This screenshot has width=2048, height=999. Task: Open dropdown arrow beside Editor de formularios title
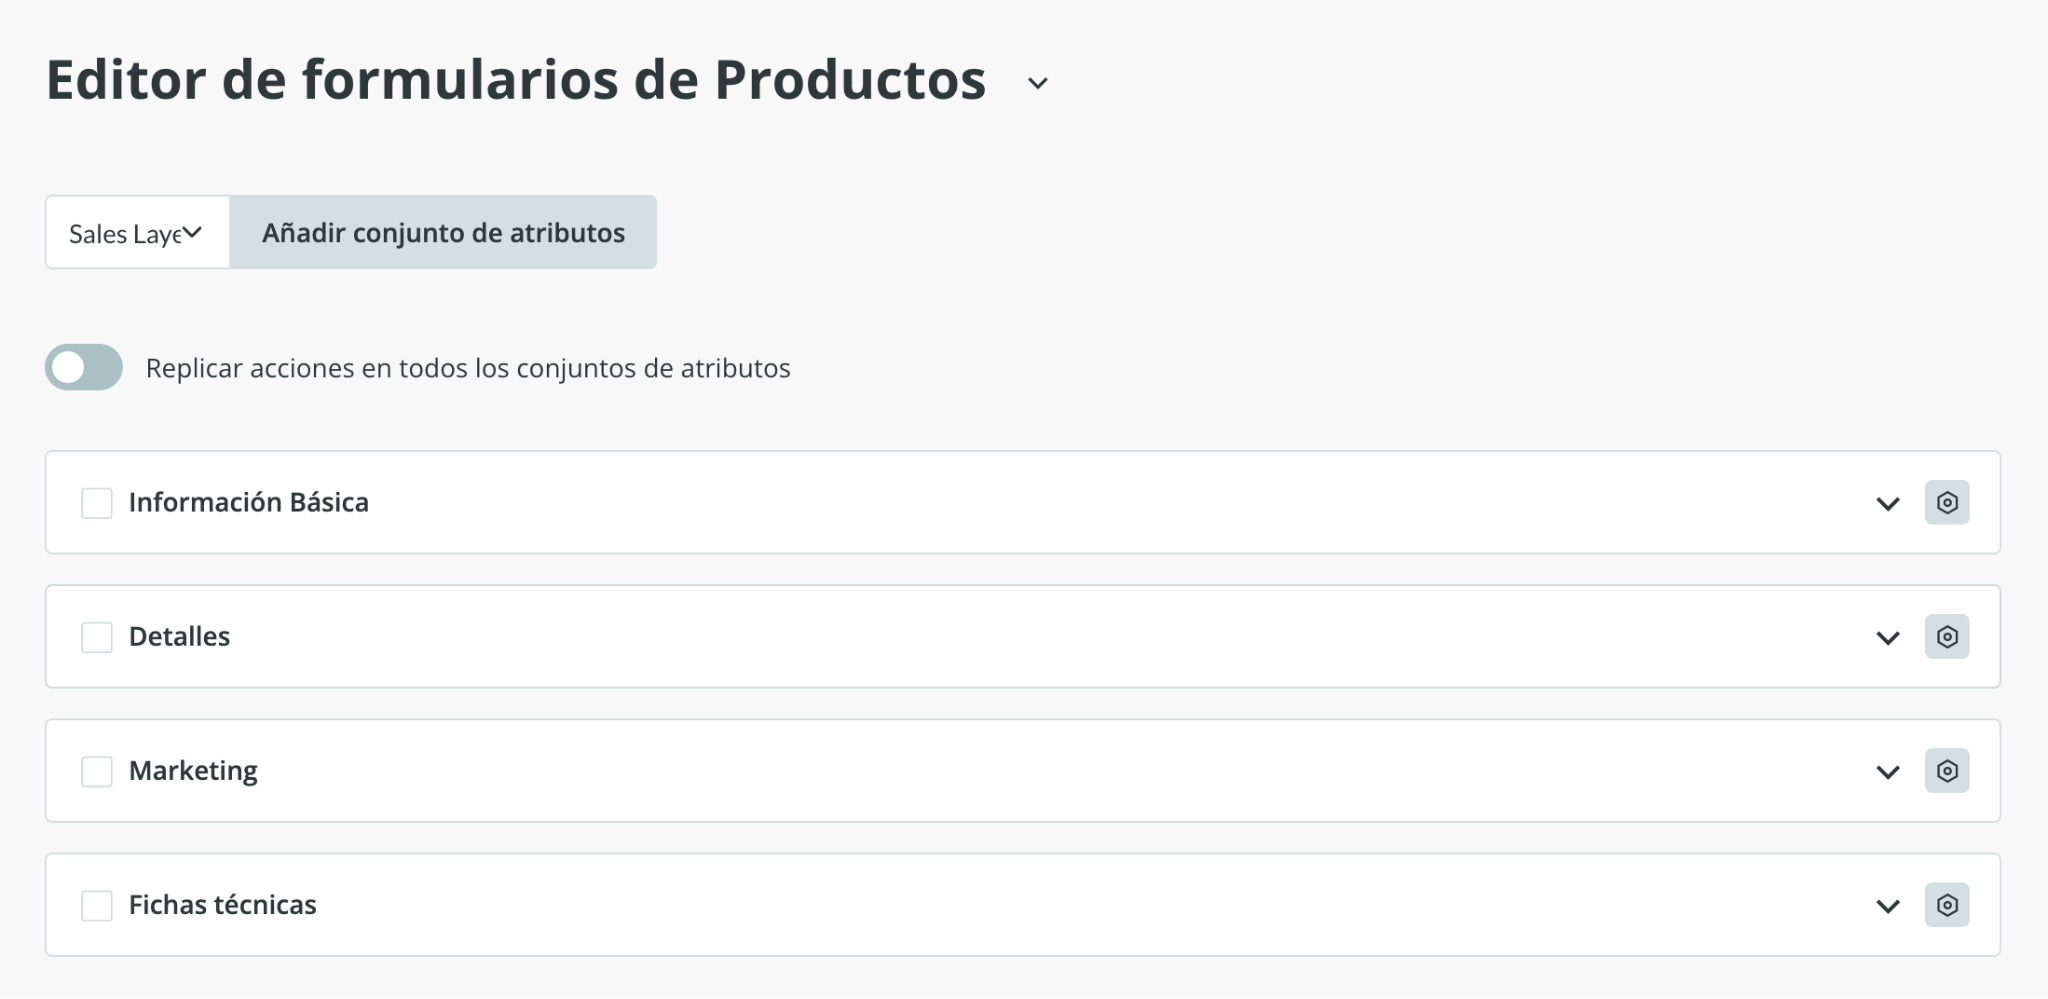coord(1038,83)
